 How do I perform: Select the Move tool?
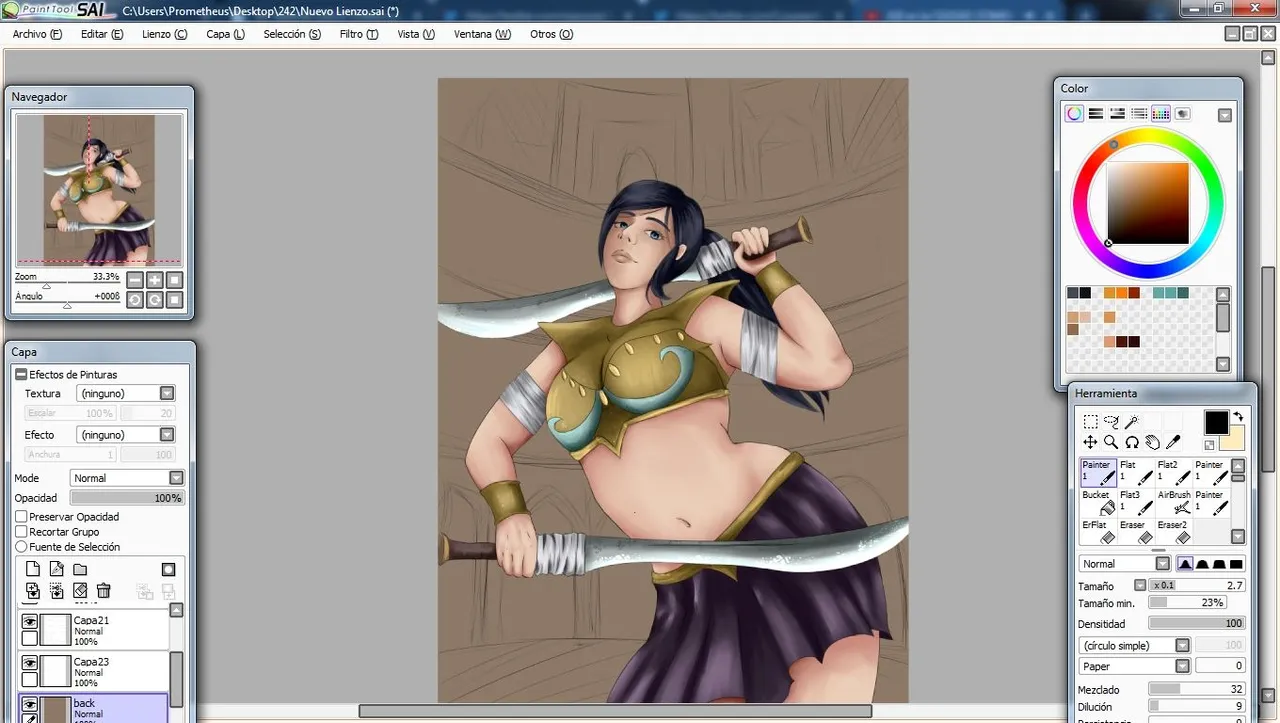pos(1090,442)
